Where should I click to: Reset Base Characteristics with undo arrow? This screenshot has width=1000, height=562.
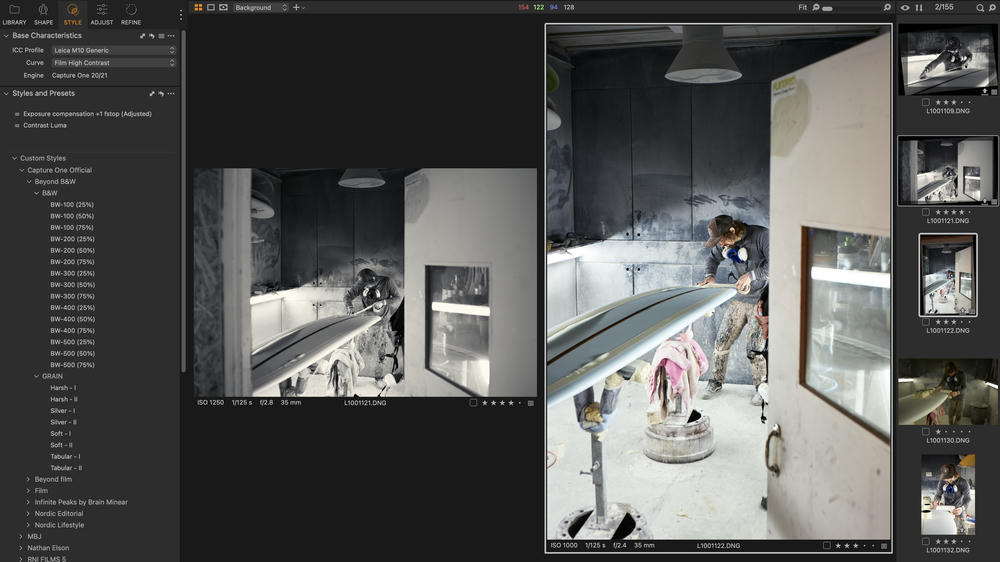tap(152, 36)
